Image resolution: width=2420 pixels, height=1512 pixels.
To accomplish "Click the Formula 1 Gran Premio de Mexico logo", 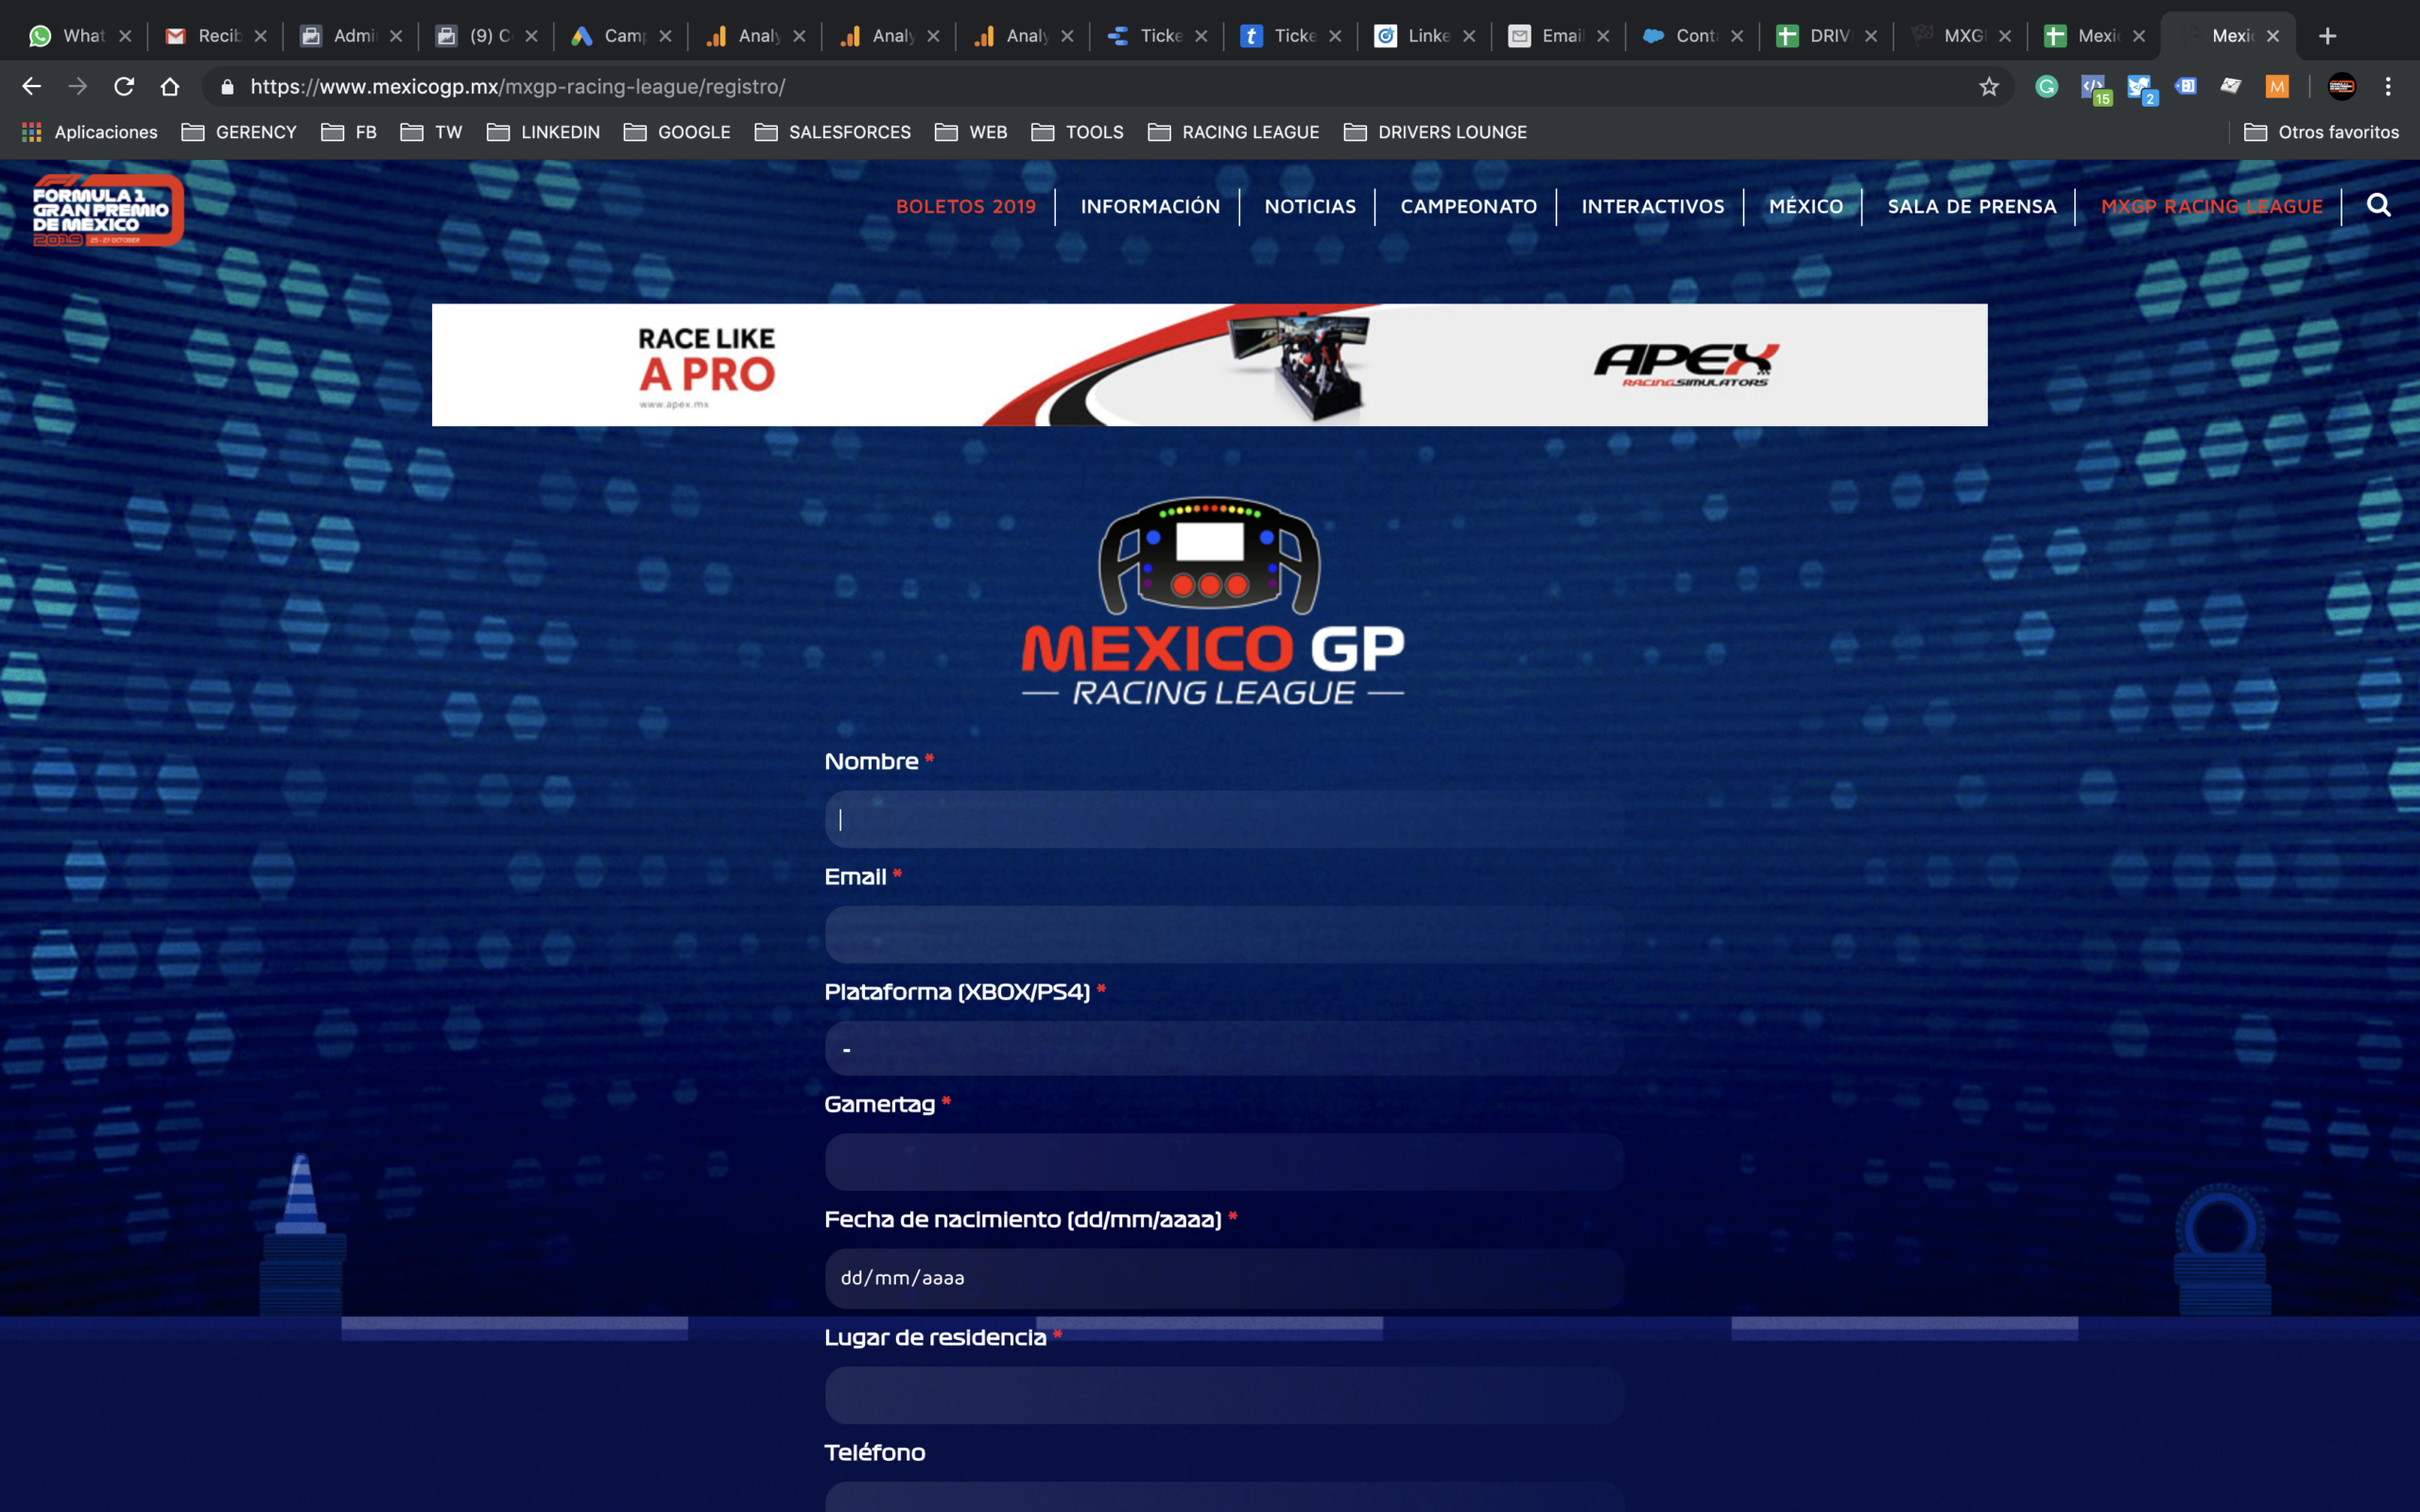I will pyautogui.click(x=108, y=210).
